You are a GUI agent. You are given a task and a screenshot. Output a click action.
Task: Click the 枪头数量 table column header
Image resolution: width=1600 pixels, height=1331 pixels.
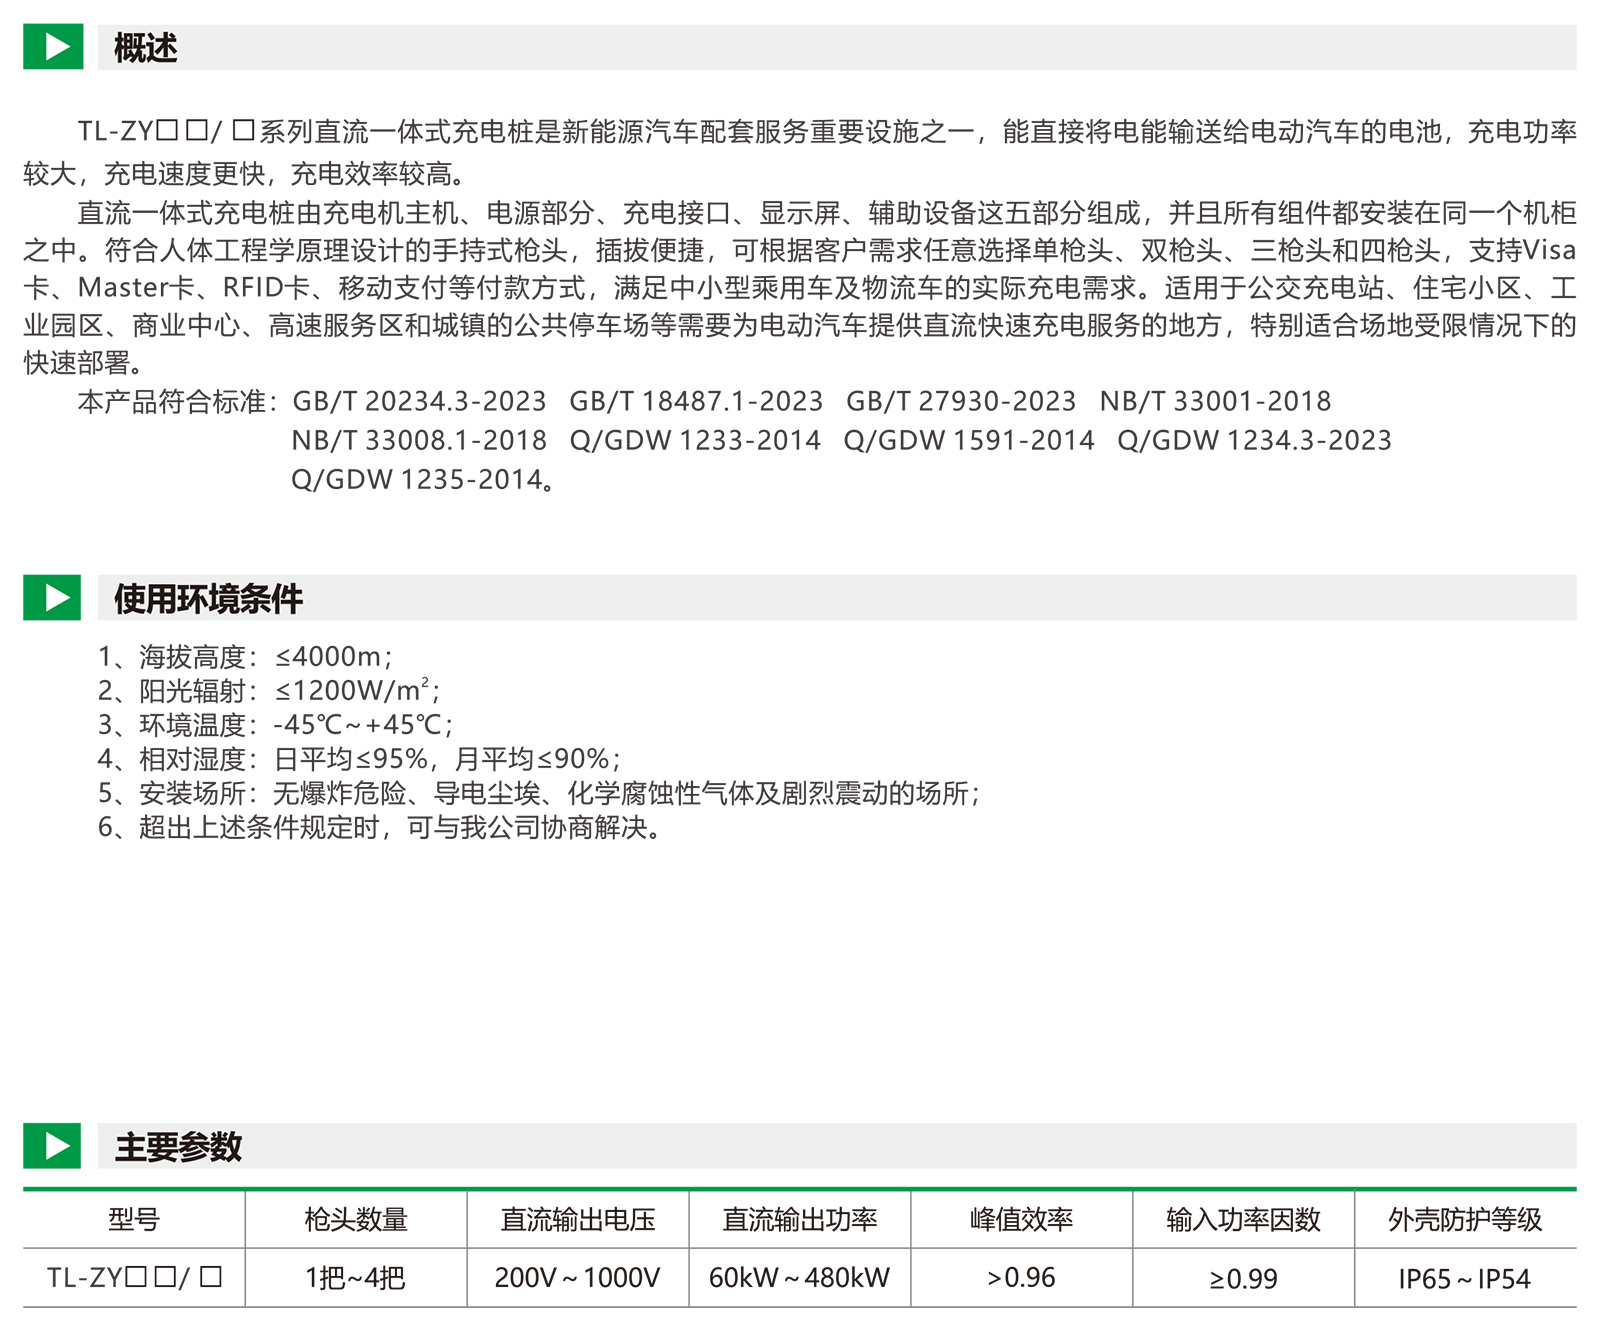point(356,1220)
